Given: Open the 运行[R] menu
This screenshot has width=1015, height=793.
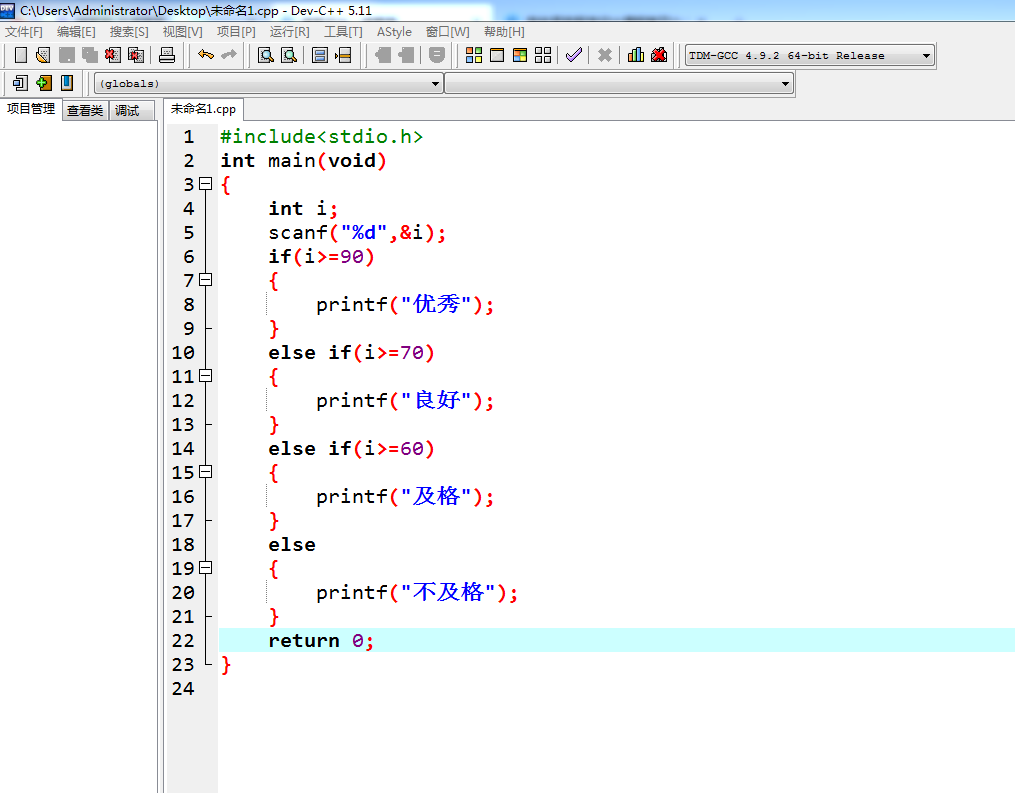Looking at the screenshot, I should tap(289, 32).
